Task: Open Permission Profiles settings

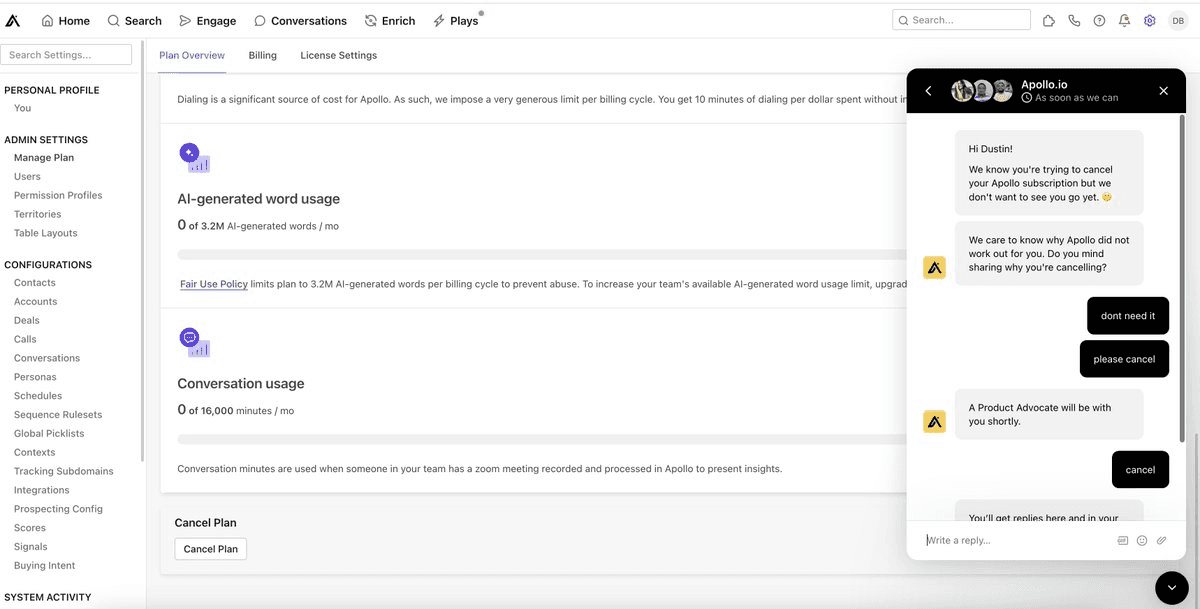Action: (x=58, y=196)
